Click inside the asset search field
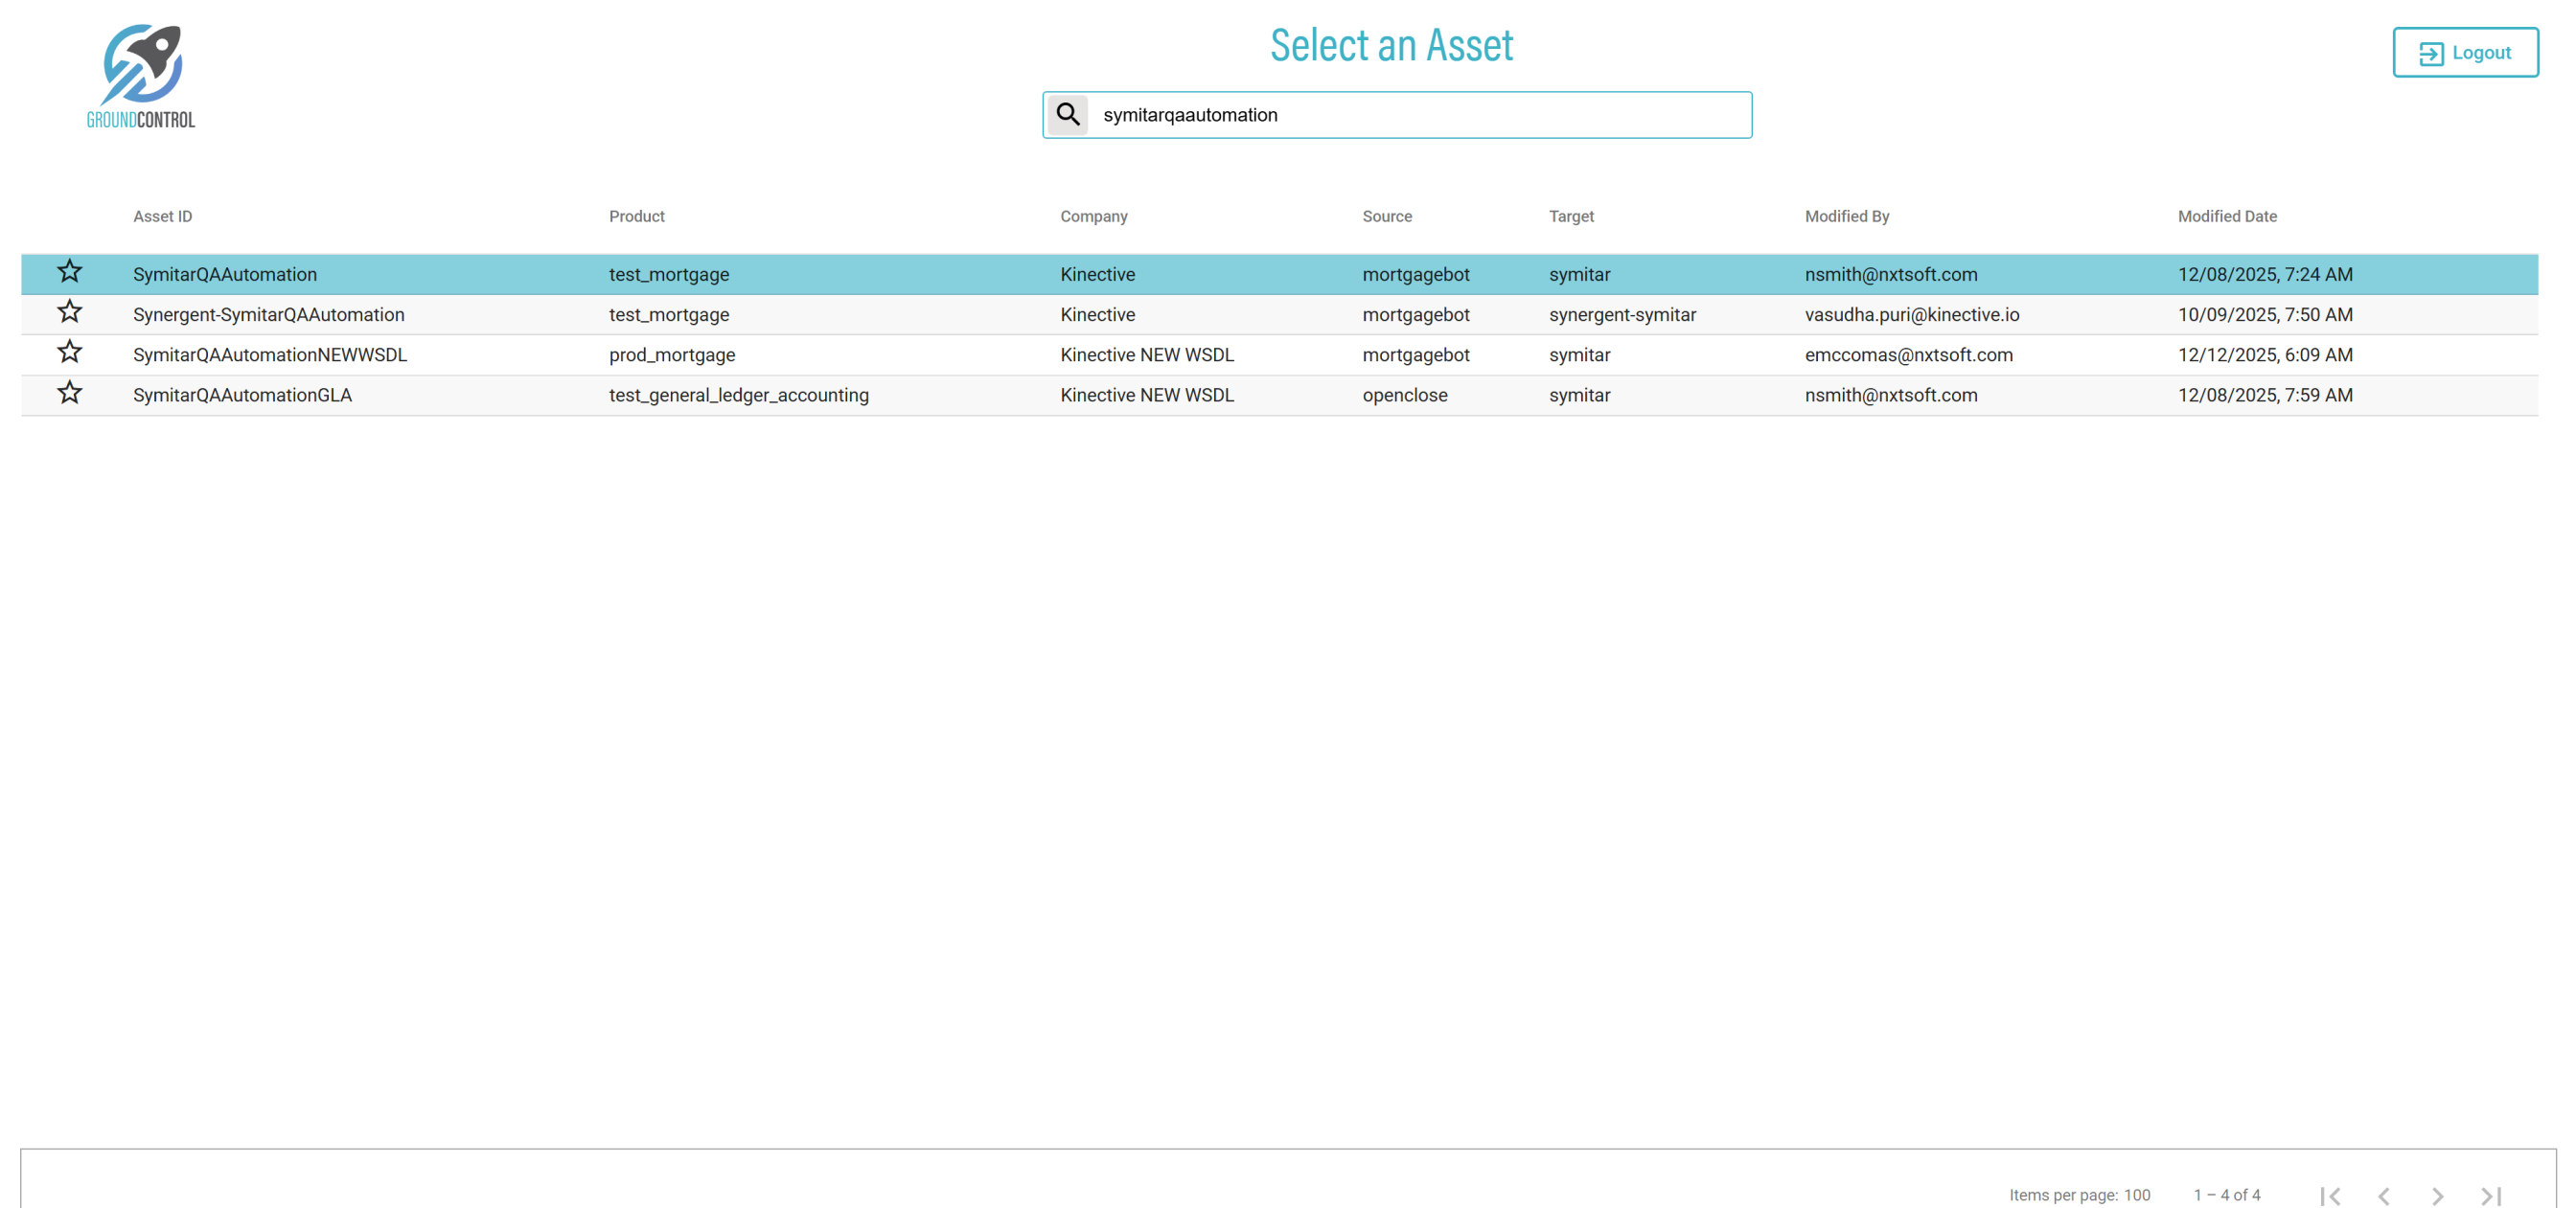The image size is (2576, 1208). 1420,115
